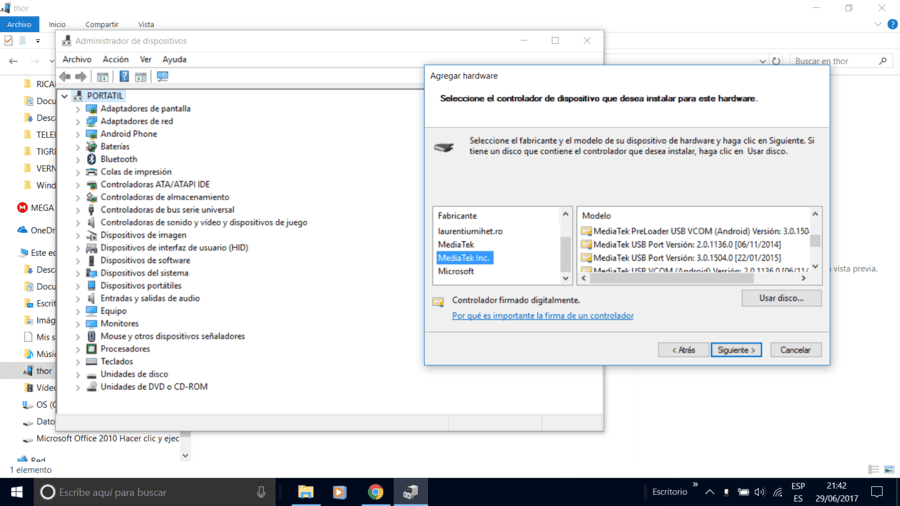Click the Cortana search box on taskbar
The width and height of the screenshot is (900, 506).
coord(155,492)
